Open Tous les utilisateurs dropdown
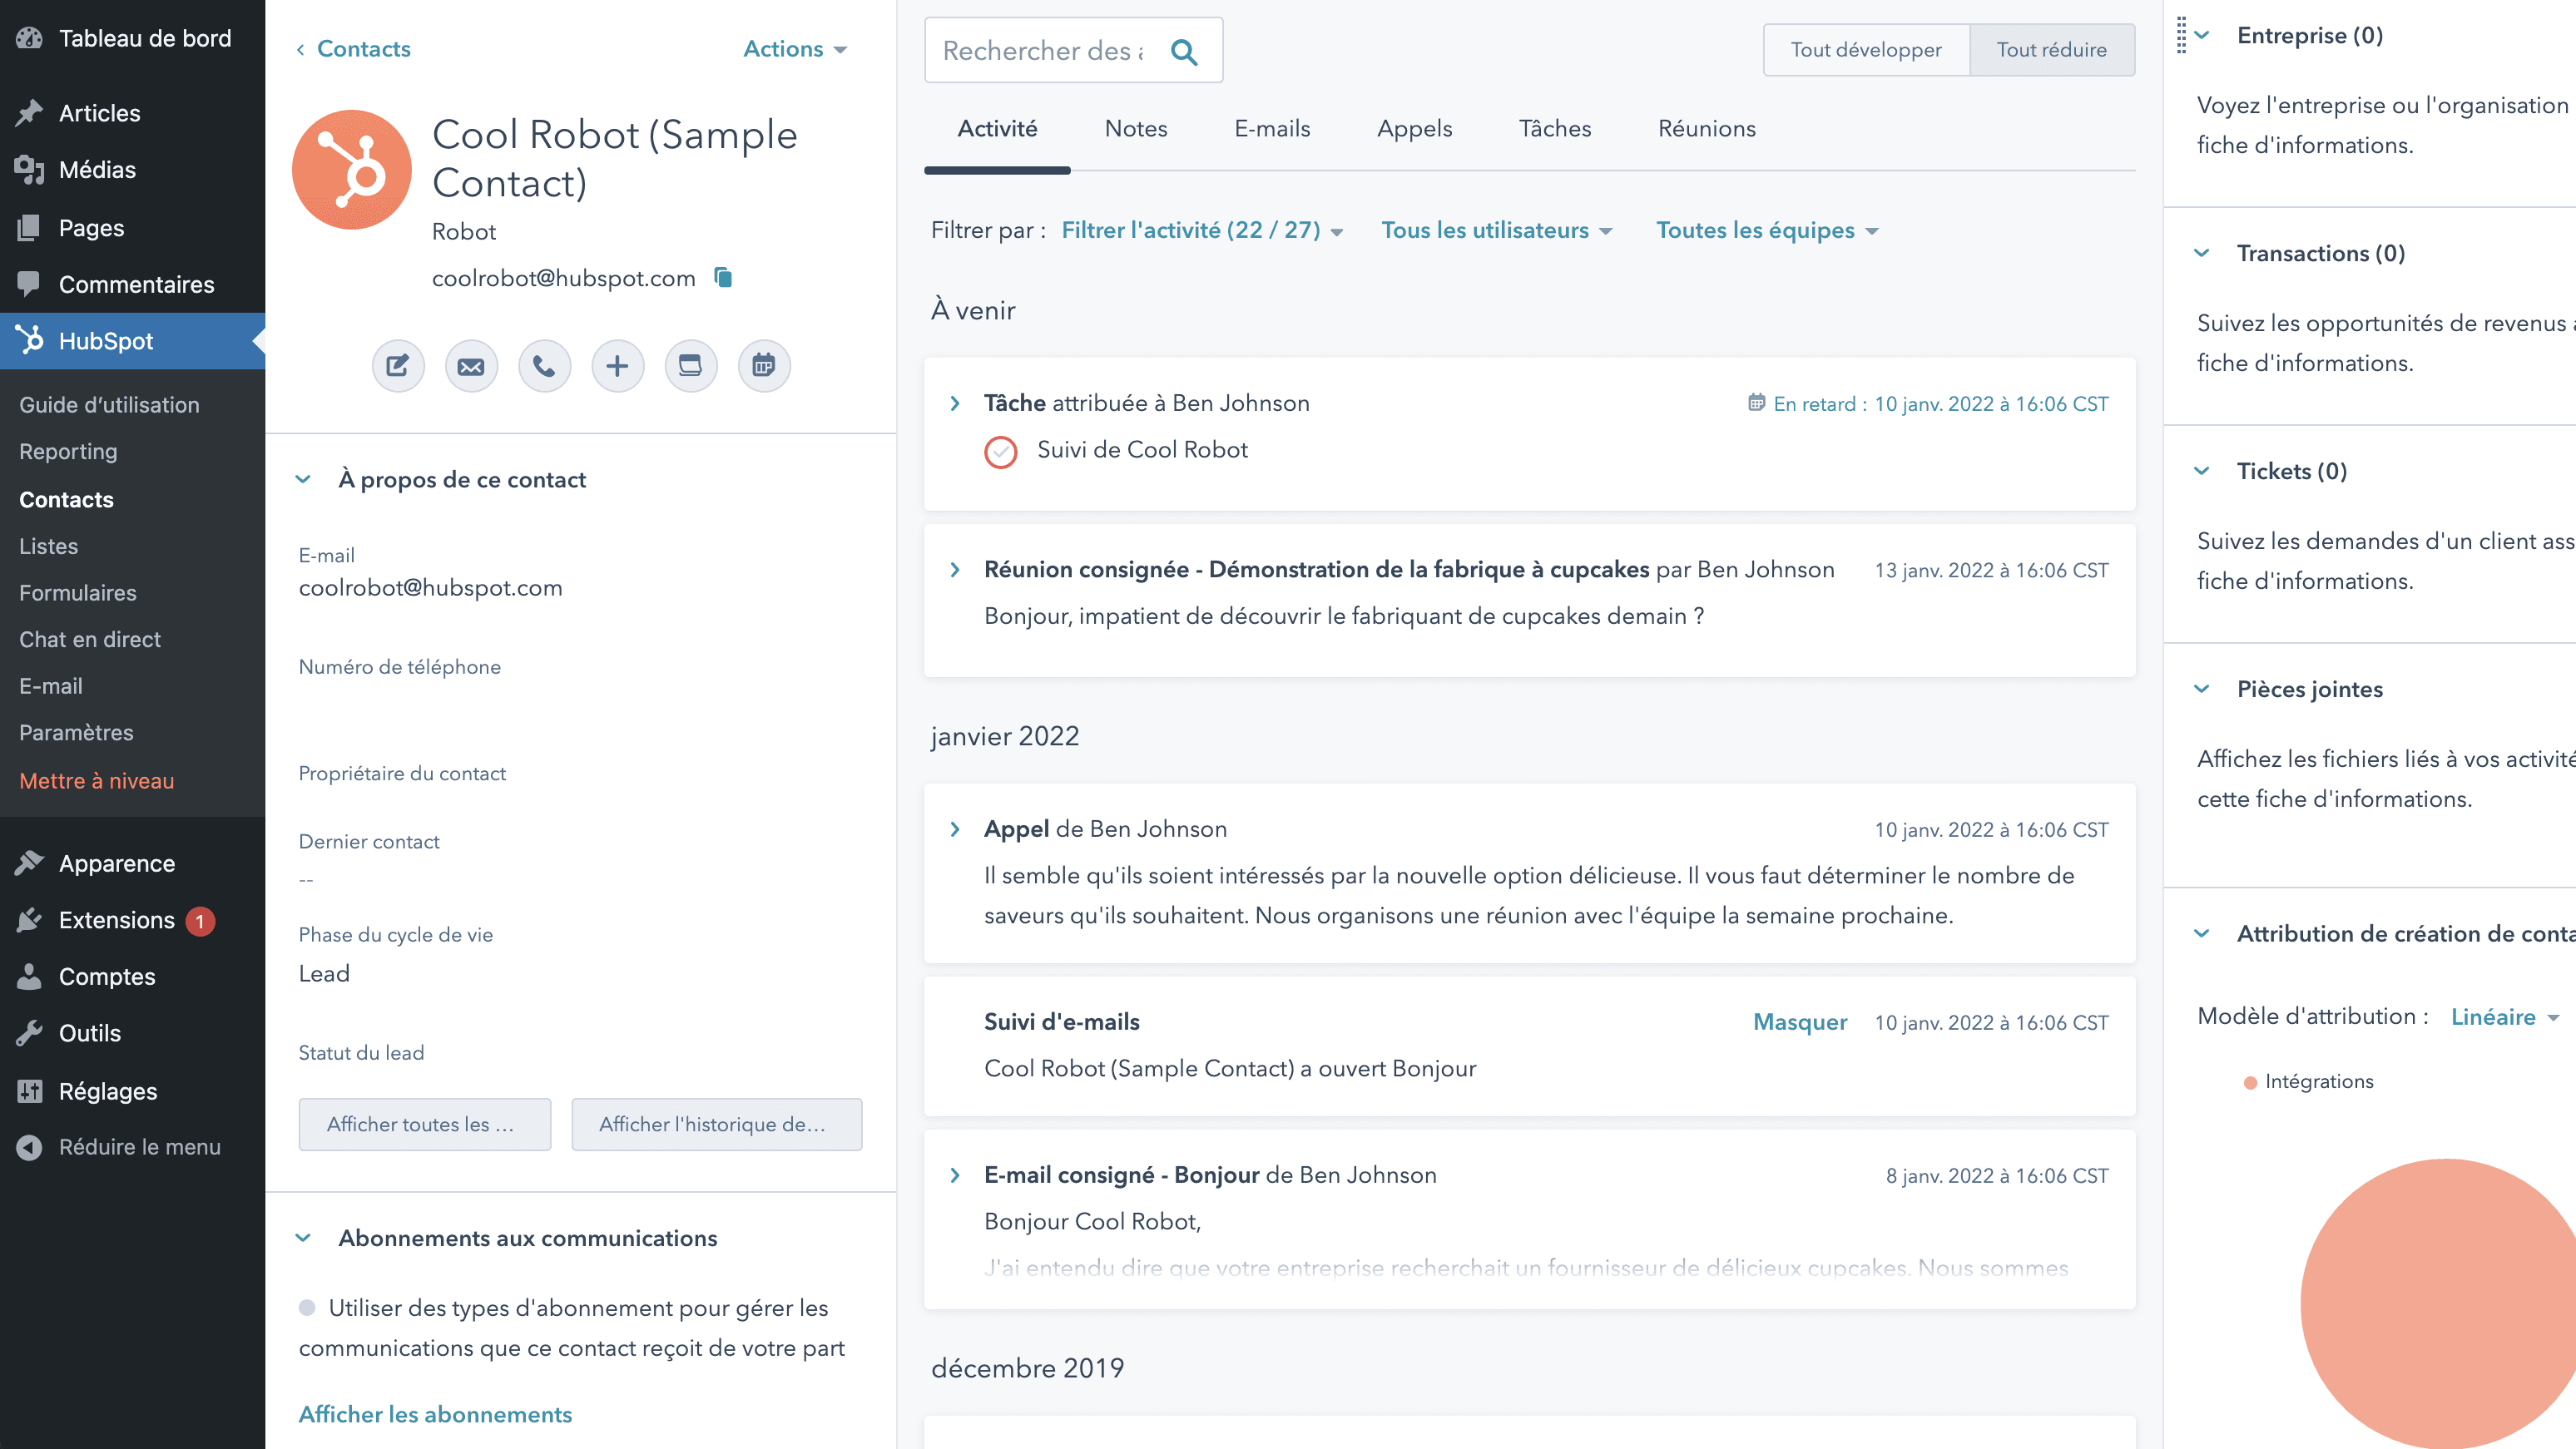 coord(1497,230)
